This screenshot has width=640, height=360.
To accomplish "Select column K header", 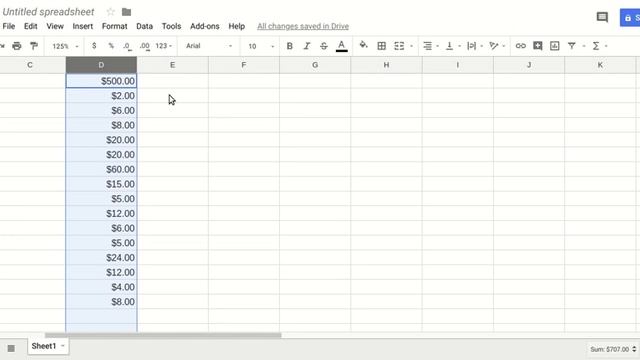I will coord(600,65).
